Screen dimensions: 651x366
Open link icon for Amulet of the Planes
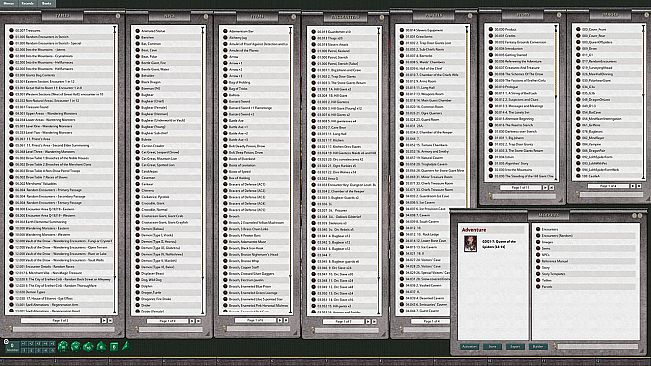pos(225,50)
